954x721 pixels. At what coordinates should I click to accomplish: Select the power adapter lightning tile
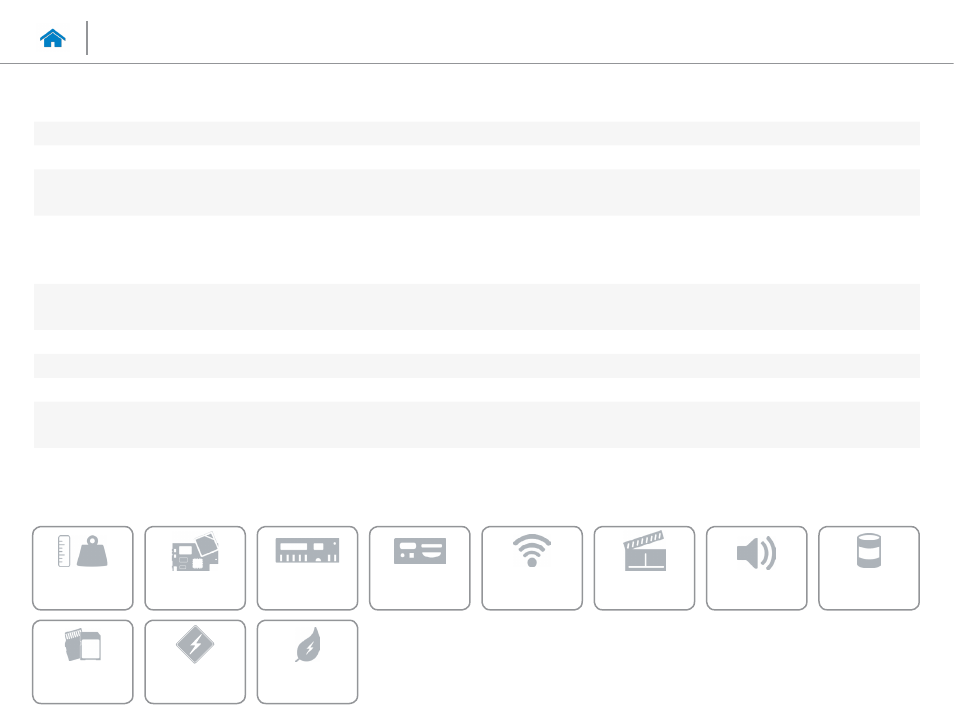tap(195, 661)
